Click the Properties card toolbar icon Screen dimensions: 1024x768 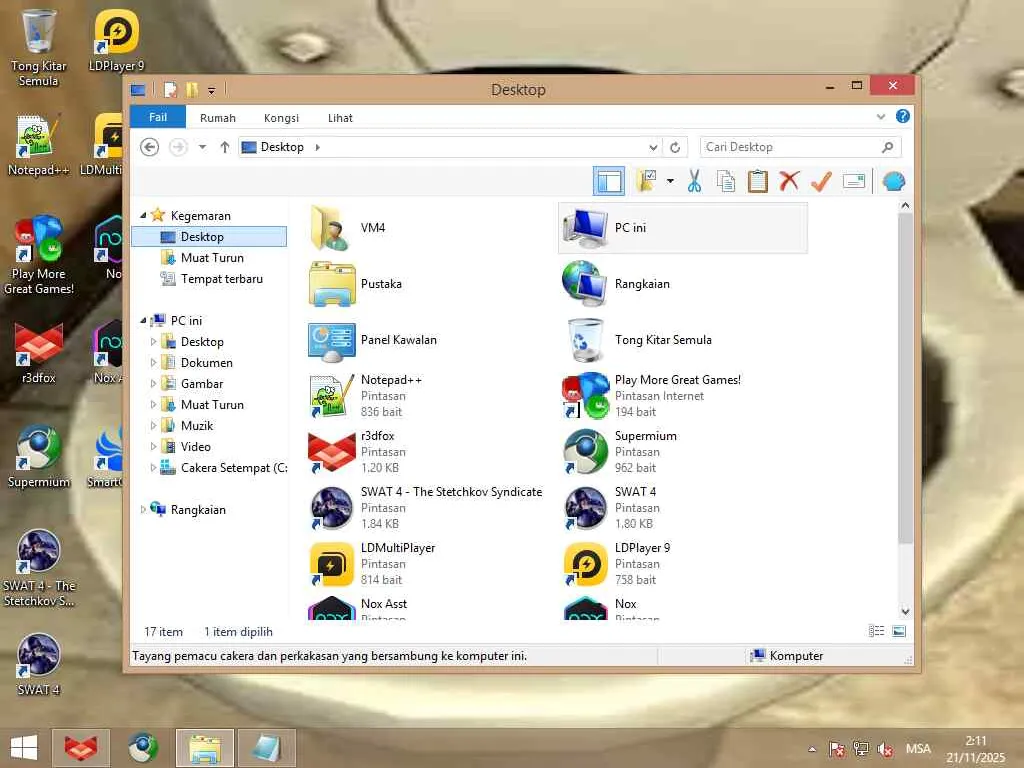[x=854, y=181]
